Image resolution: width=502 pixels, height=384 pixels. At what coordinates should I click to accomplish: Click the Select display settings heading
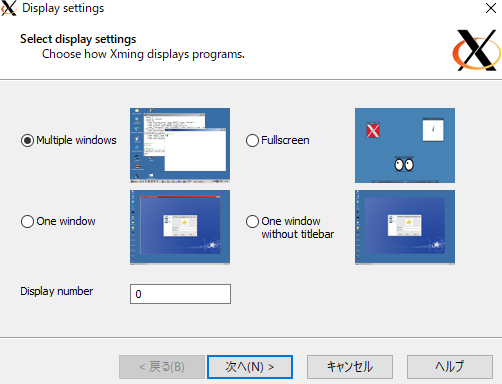(x=78, y=39)
